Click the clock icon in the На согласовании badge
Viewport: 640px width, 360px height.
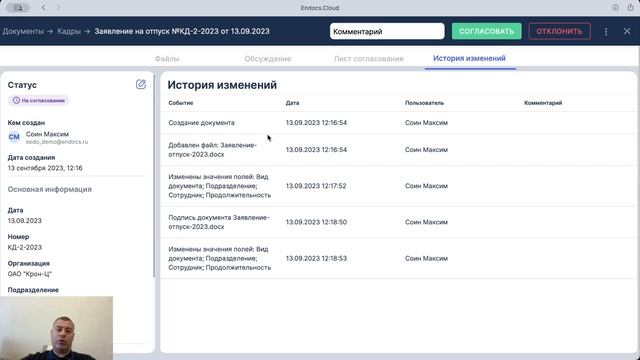coord(16,100)
